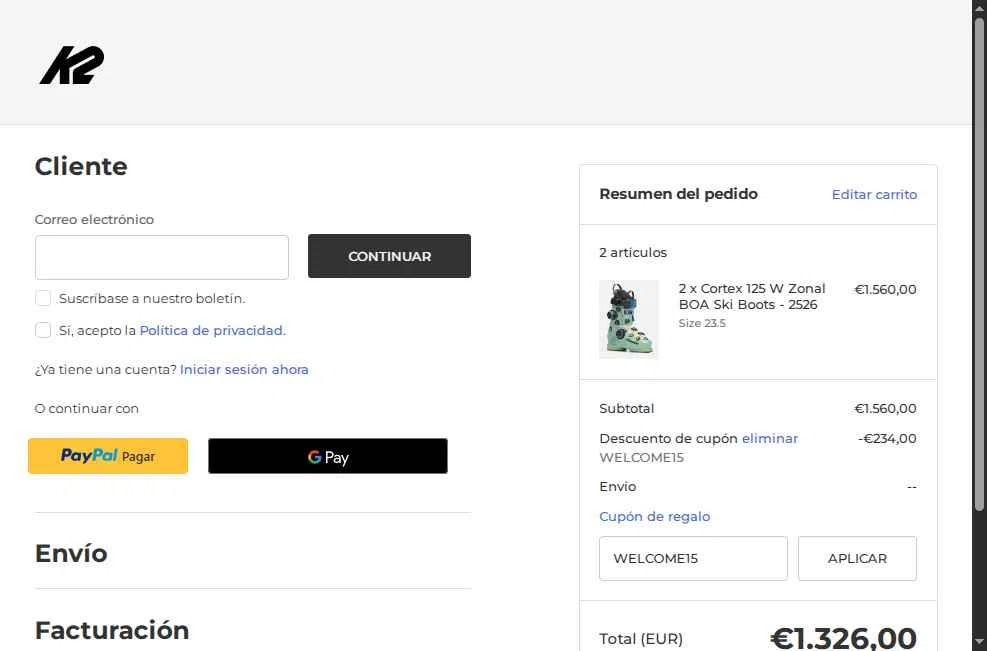Image resolution: width=987 pixels, height=651 pixels.
Task: Click the Cortex 125 W Zonal product name
Action: [x=752, y=297]
